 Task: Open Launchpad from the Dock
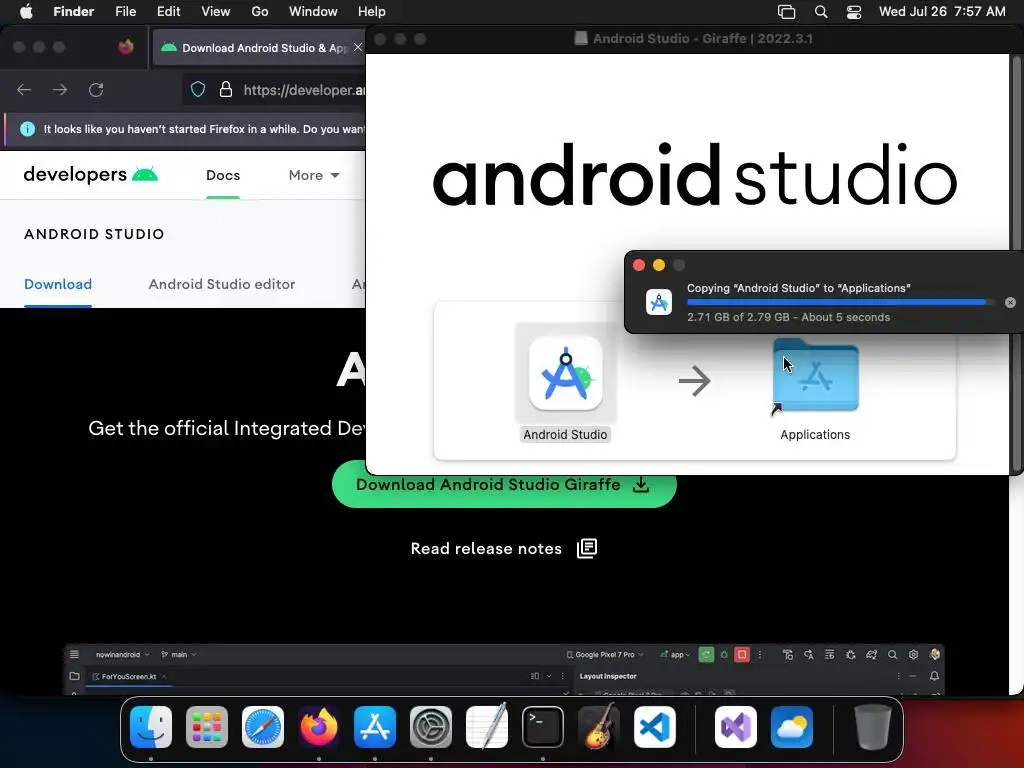(x=207, y=727)
